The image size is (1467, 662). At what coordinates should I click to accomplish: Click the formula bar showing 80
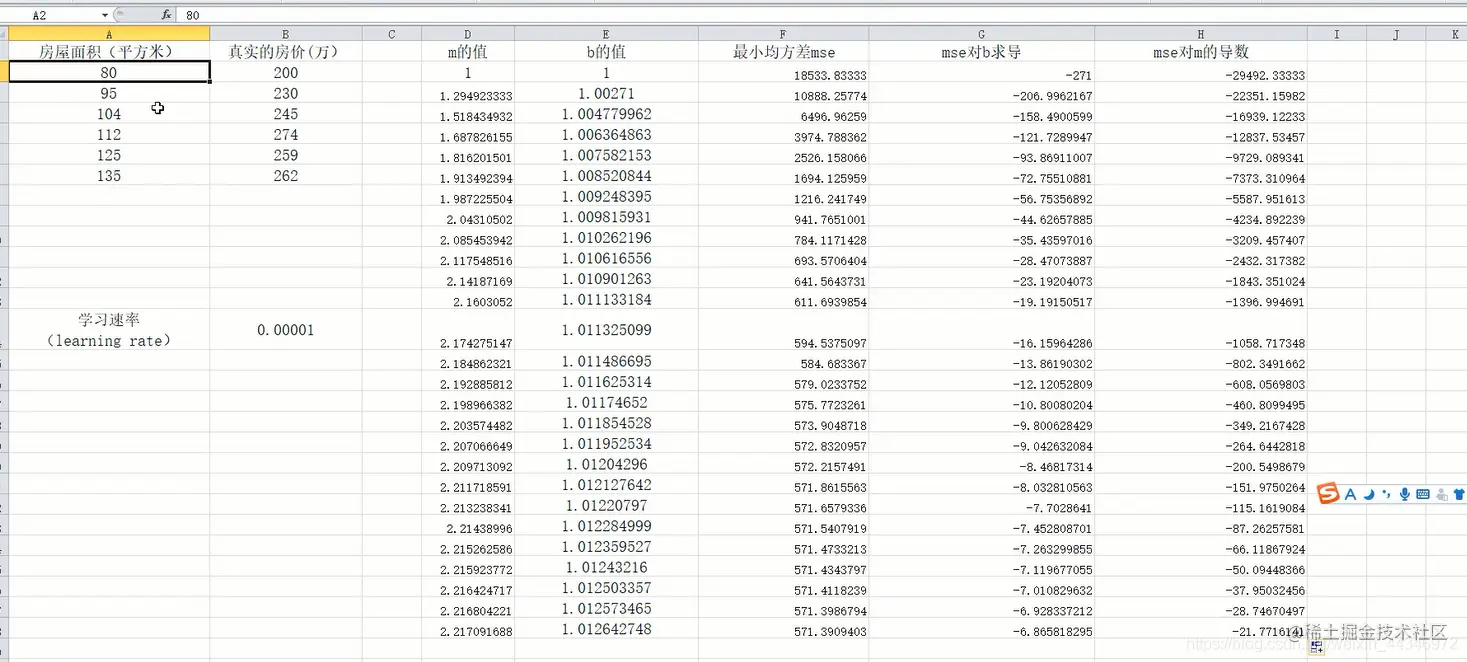click(820, 16)
